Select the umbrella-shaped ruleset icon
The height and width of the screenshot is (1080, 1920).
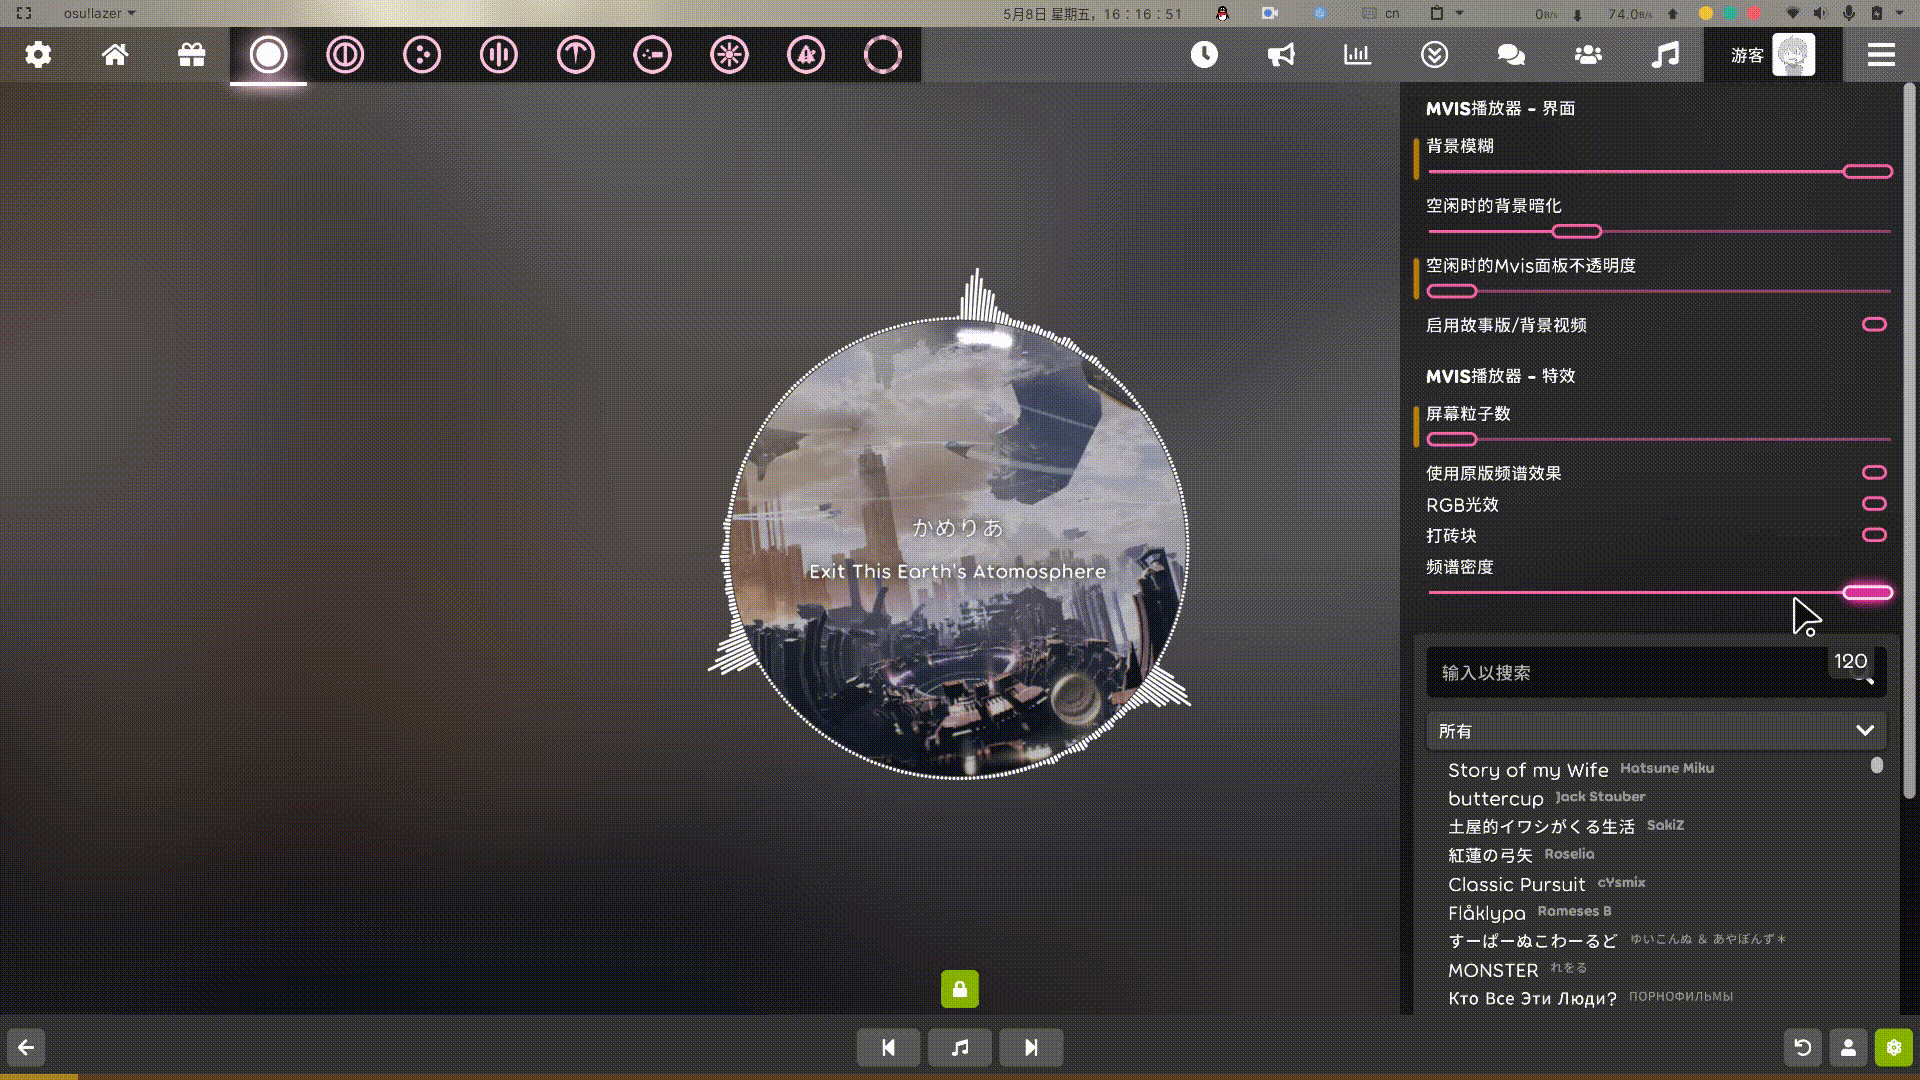point(576,54)
